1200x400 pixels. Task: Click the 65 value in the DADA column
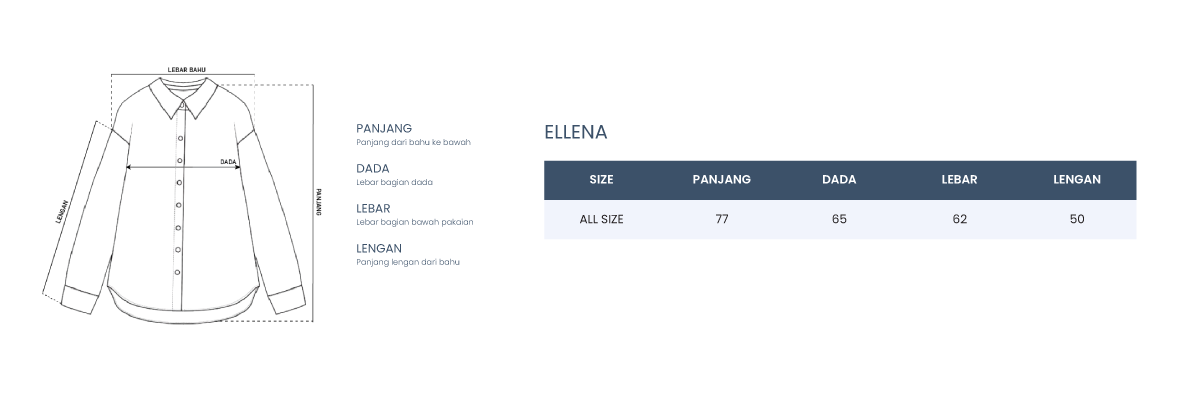coord(839,219)
